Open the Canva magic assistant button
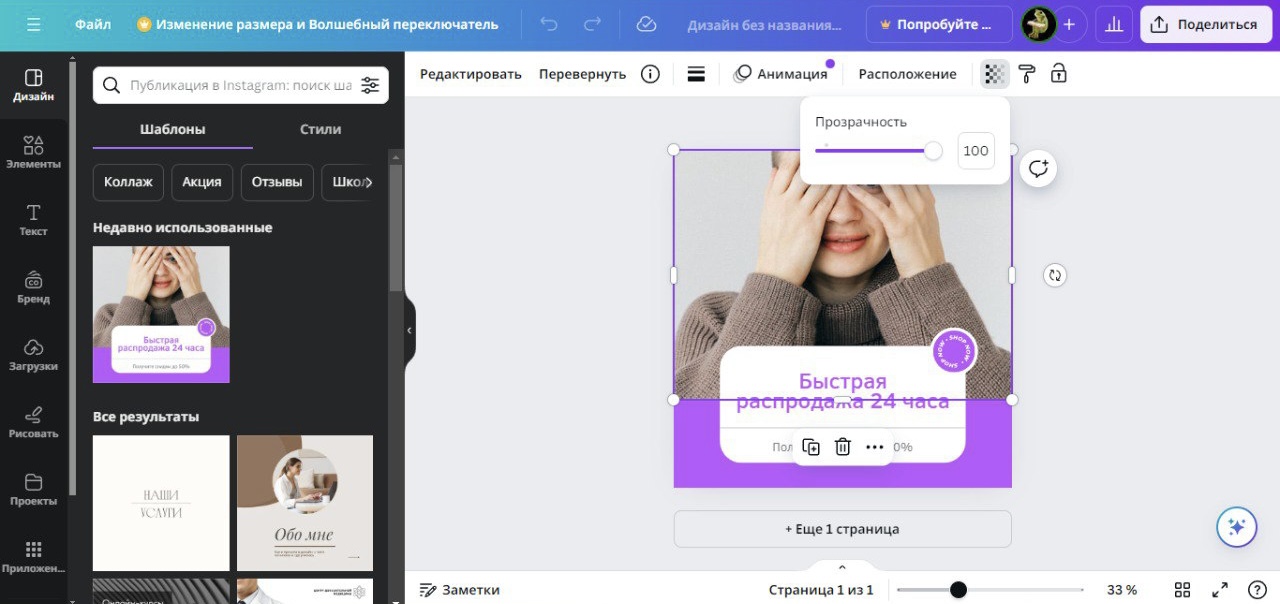Viewport: 1280px width, 604px height. point(1236,527)
